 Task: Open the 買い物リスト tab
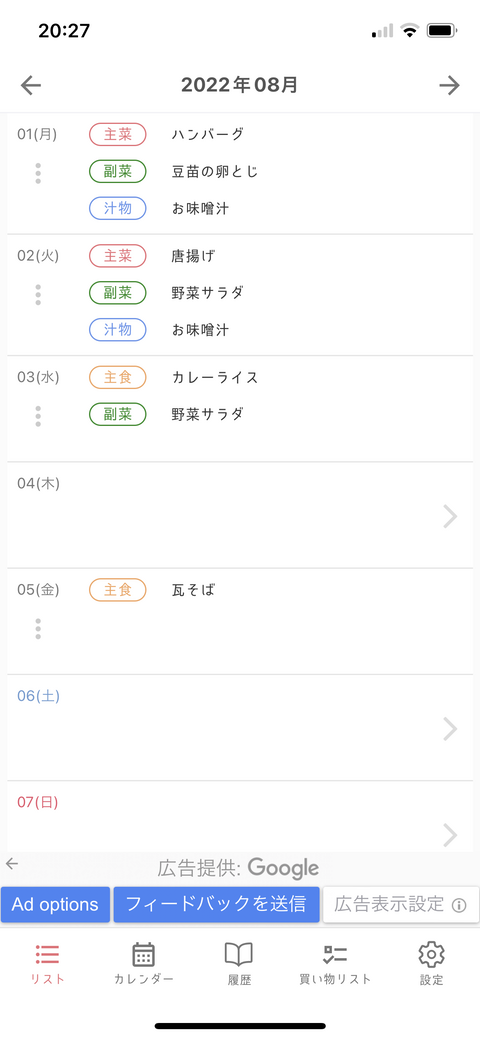coord(335,964)
